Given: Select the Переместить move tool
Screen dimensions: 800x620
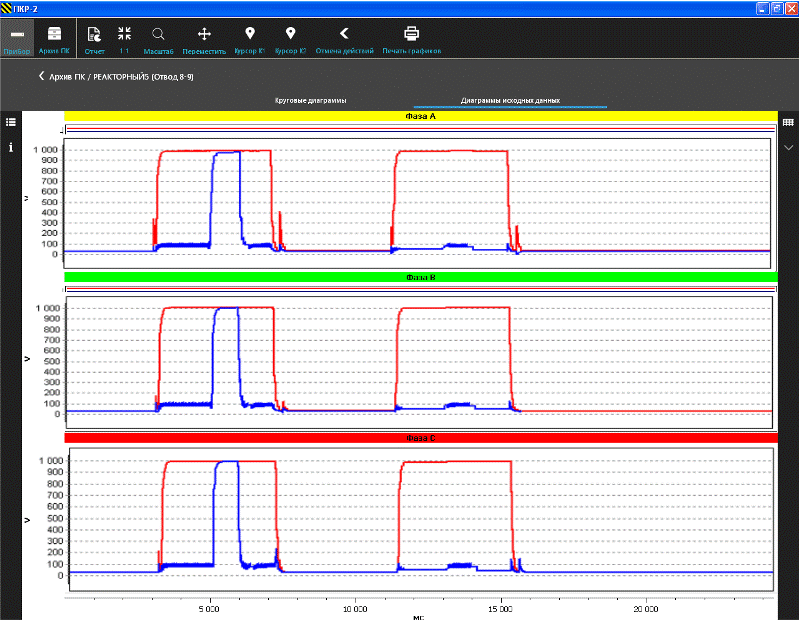Looking at the screenshot, I should click(x=204, y=40).
